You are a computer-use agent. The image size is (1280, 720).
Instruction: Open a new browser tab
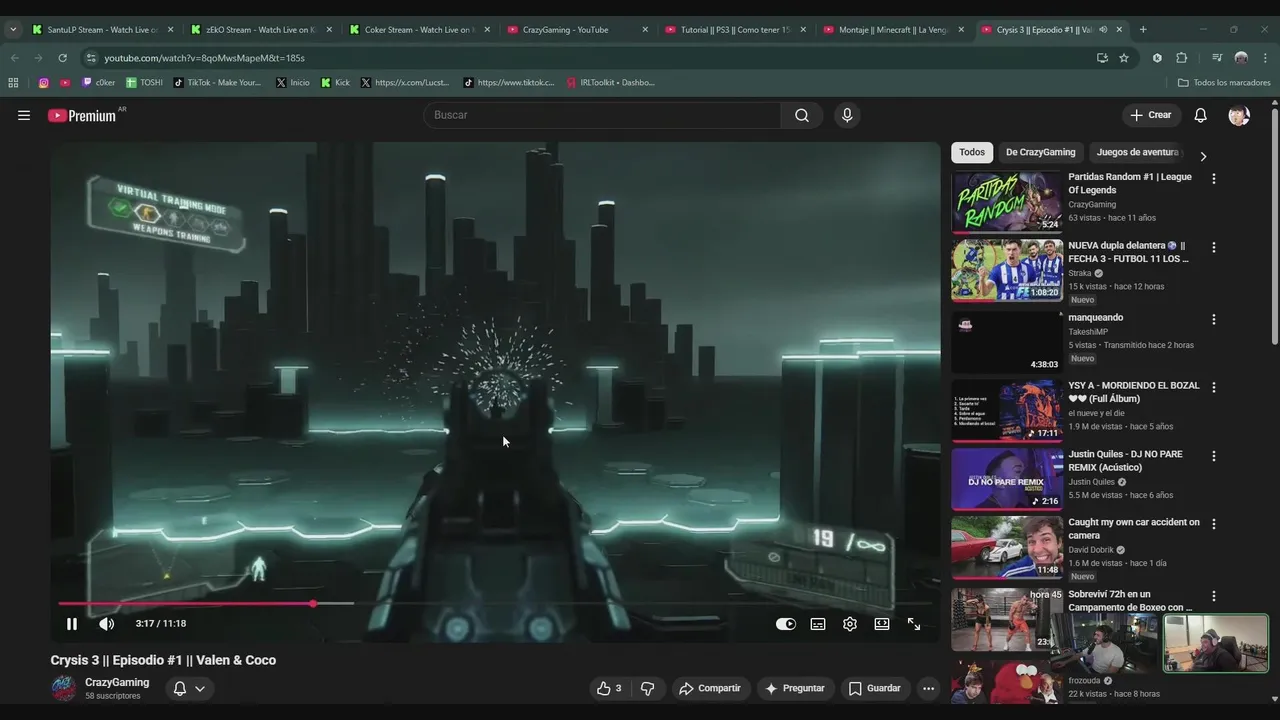[x=1143, y=30]
